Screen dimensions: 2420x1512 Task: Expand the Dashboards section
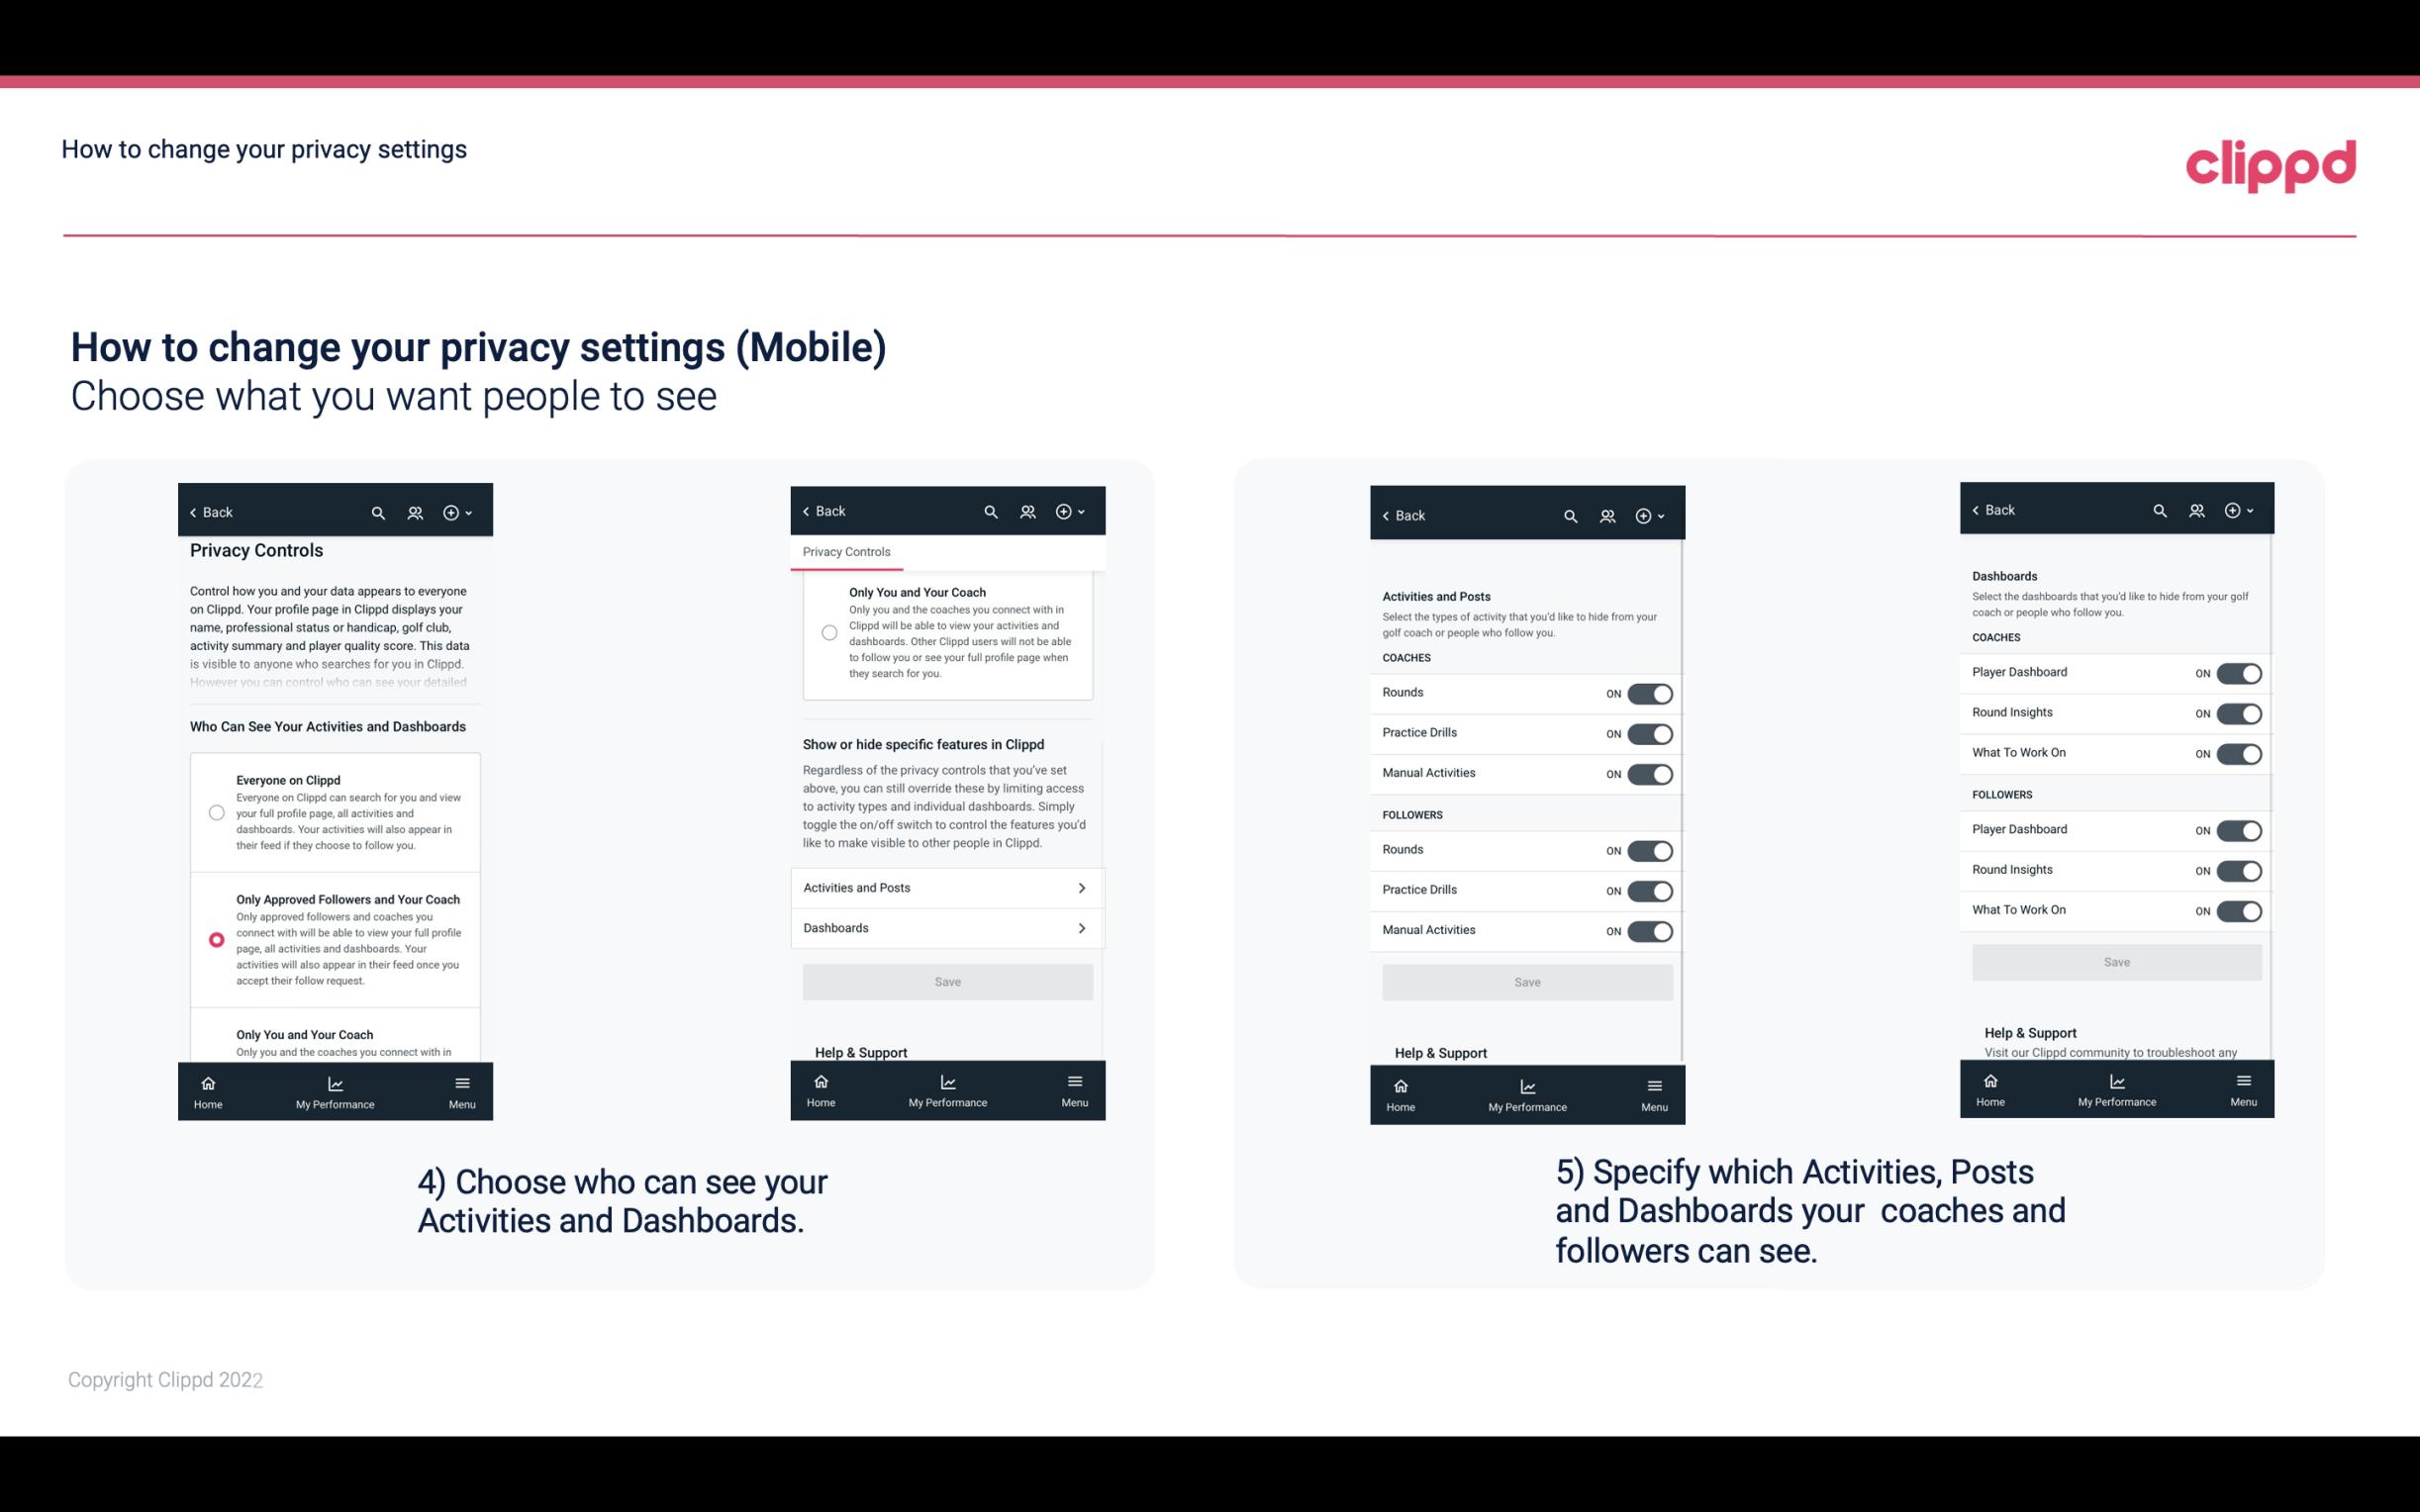click(x=946, y=927)
